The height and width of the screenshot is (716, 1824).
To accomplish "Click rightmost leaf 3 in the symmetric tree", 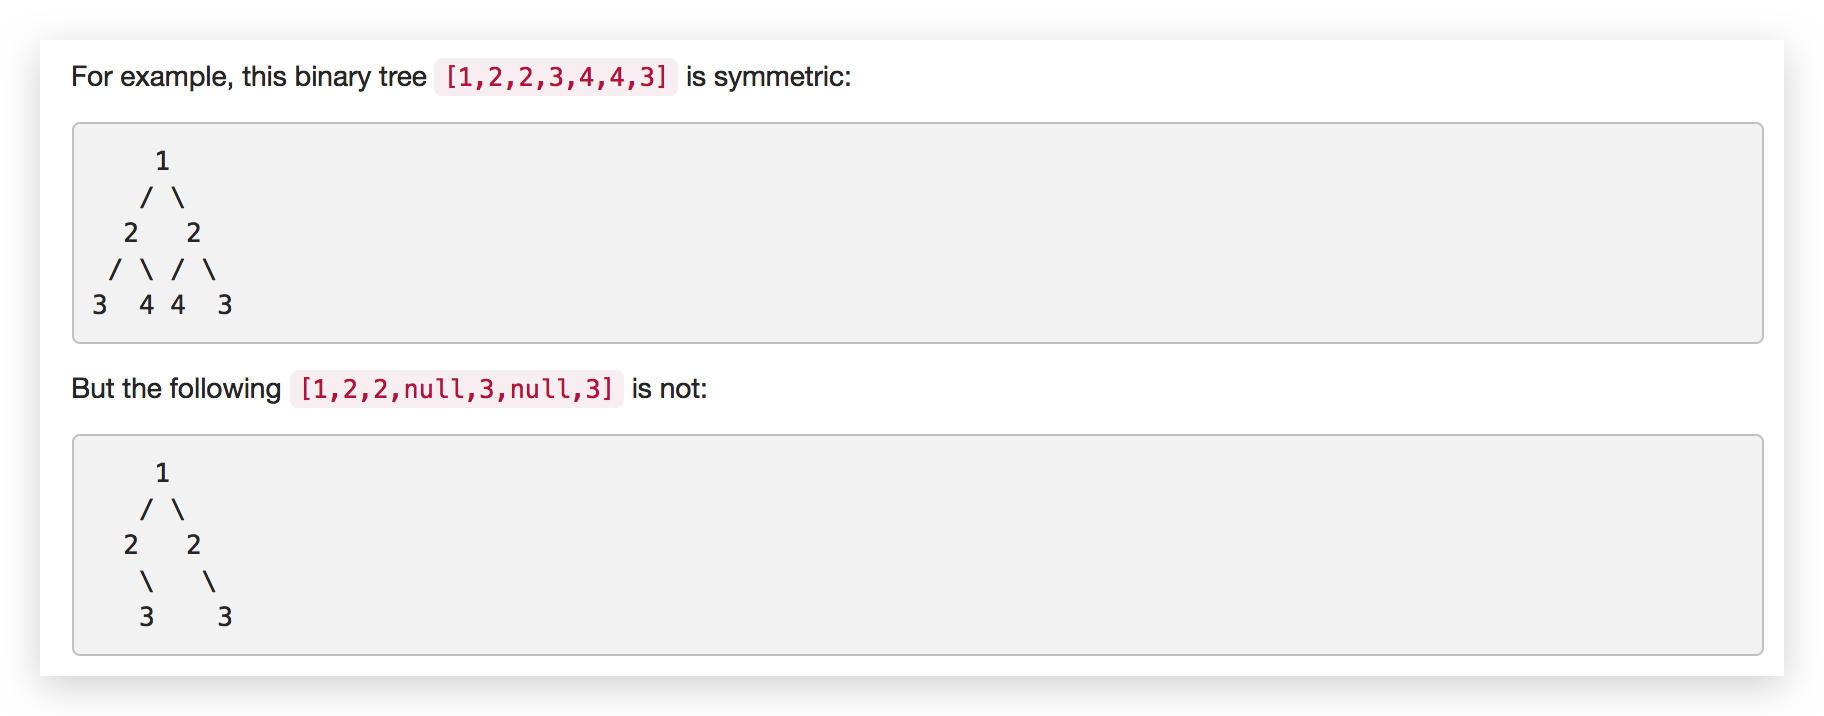I will [x=225, y=305].
